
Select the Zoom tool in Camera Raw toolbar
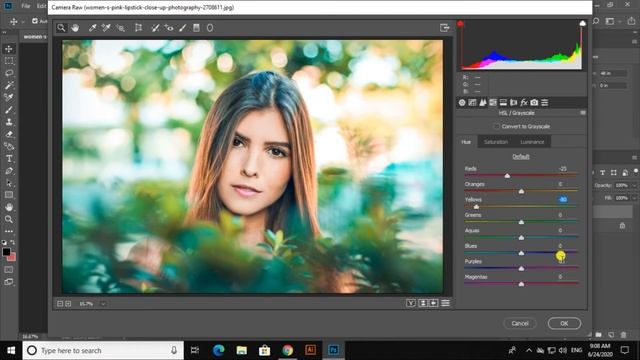pos(61,28)
